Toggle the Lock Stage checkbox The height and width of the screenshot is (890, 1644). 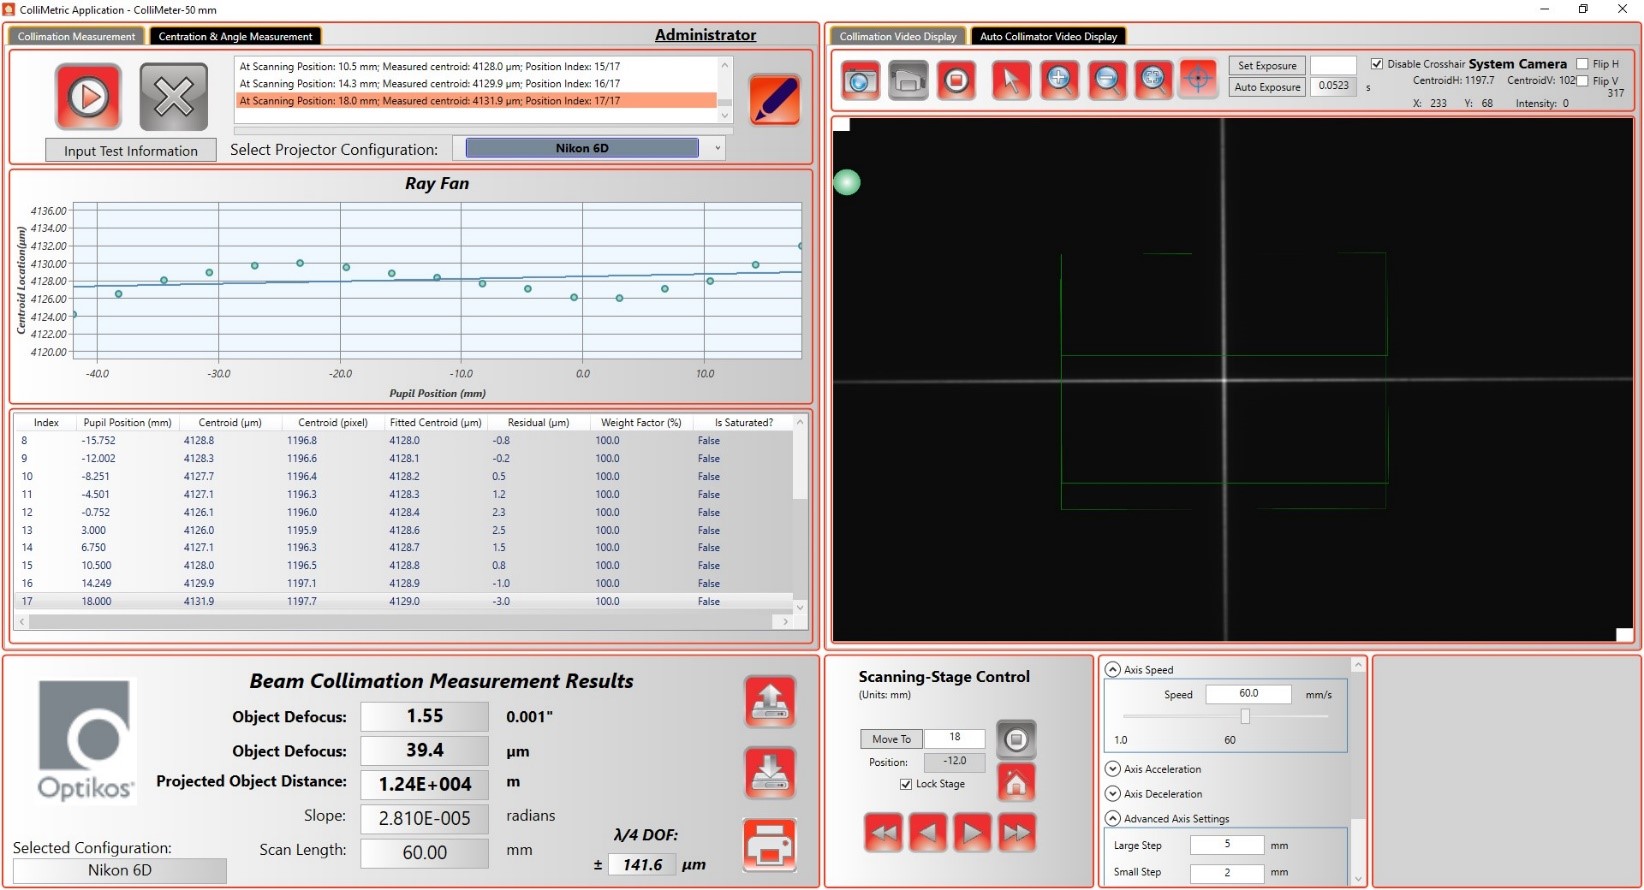tap(906, 784)
